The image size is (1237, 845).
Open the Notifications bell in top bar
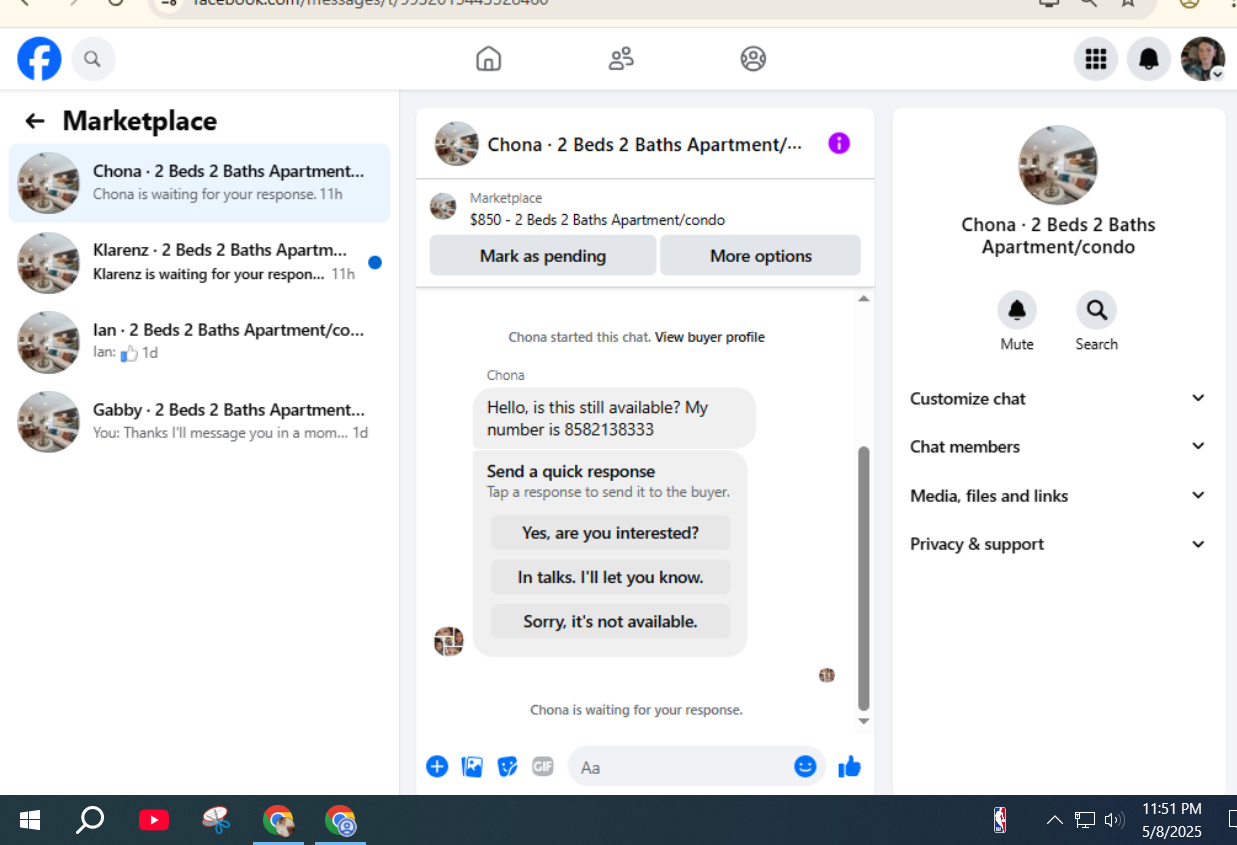coord(1149,59)
